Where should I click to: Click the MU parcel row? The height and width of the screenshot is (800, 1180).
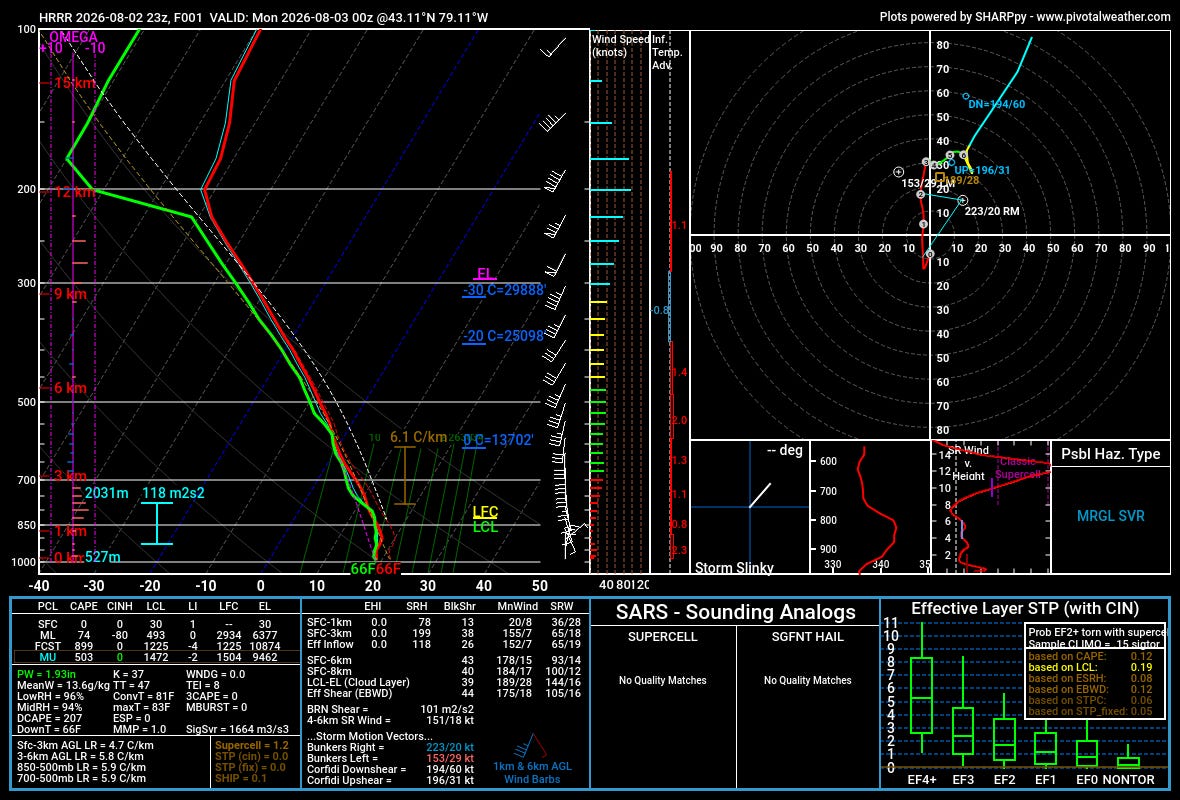point(155,657)
